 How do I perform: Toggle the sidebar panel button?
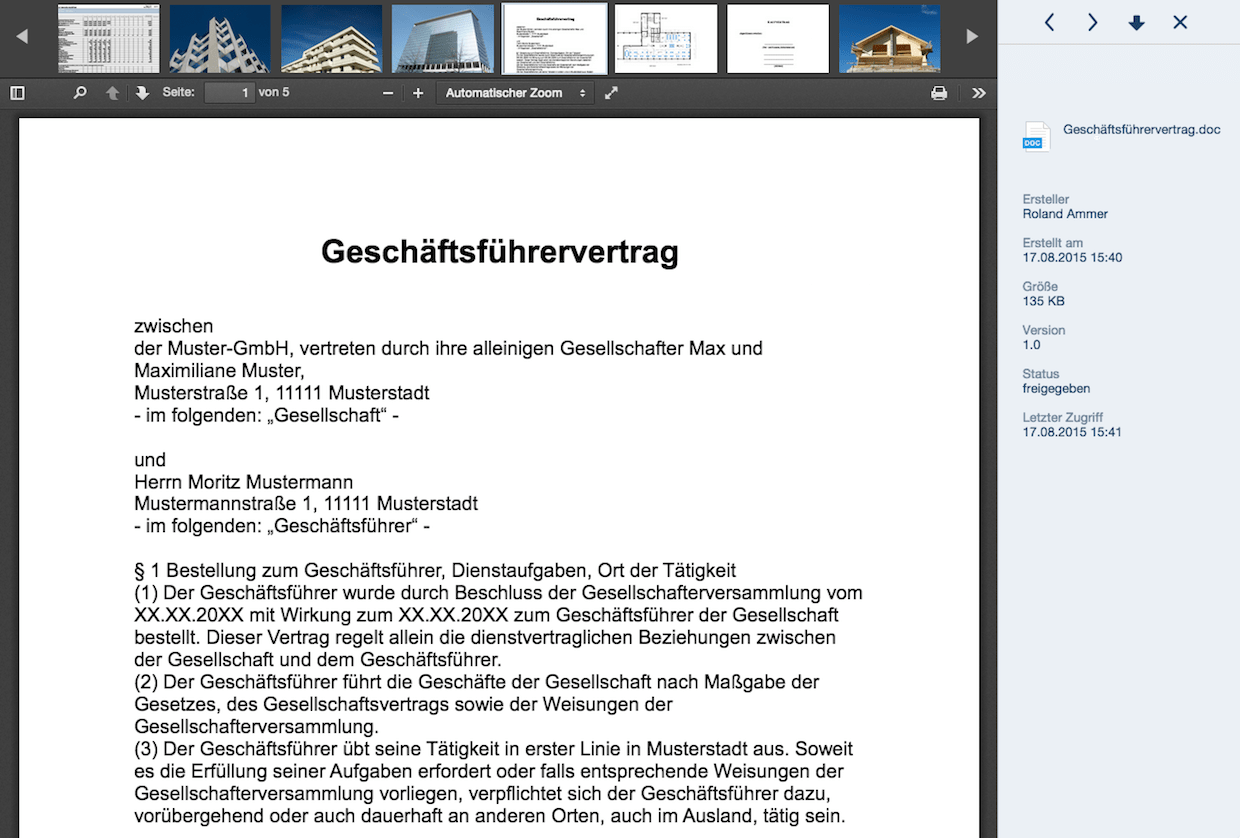[x=17, y=93]
